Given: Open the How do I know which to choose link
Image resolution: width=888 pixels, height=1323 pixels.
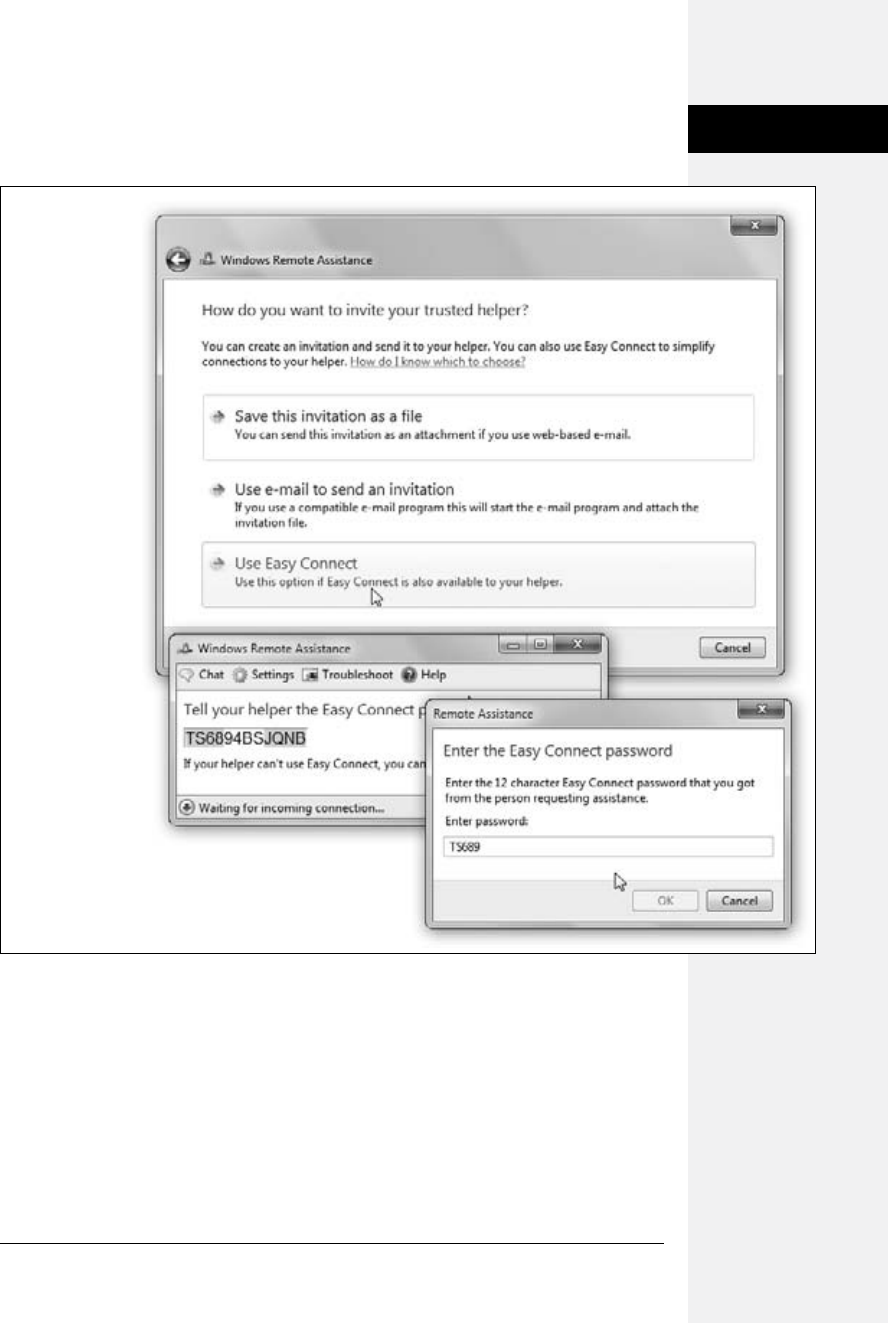Looking at the screenshot, I should tap(438, 360).
